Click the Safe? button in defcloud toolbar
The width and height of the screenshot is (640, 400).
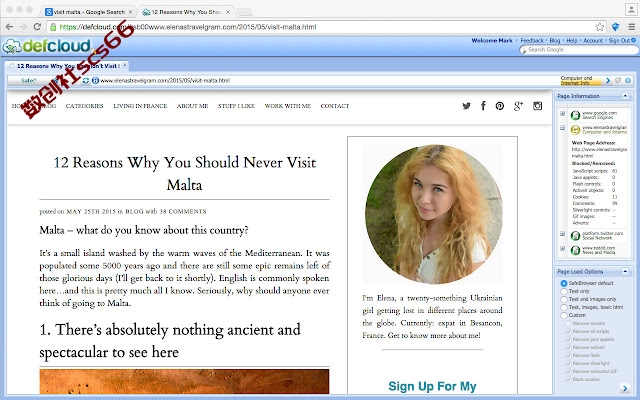(x=29, y=80)
